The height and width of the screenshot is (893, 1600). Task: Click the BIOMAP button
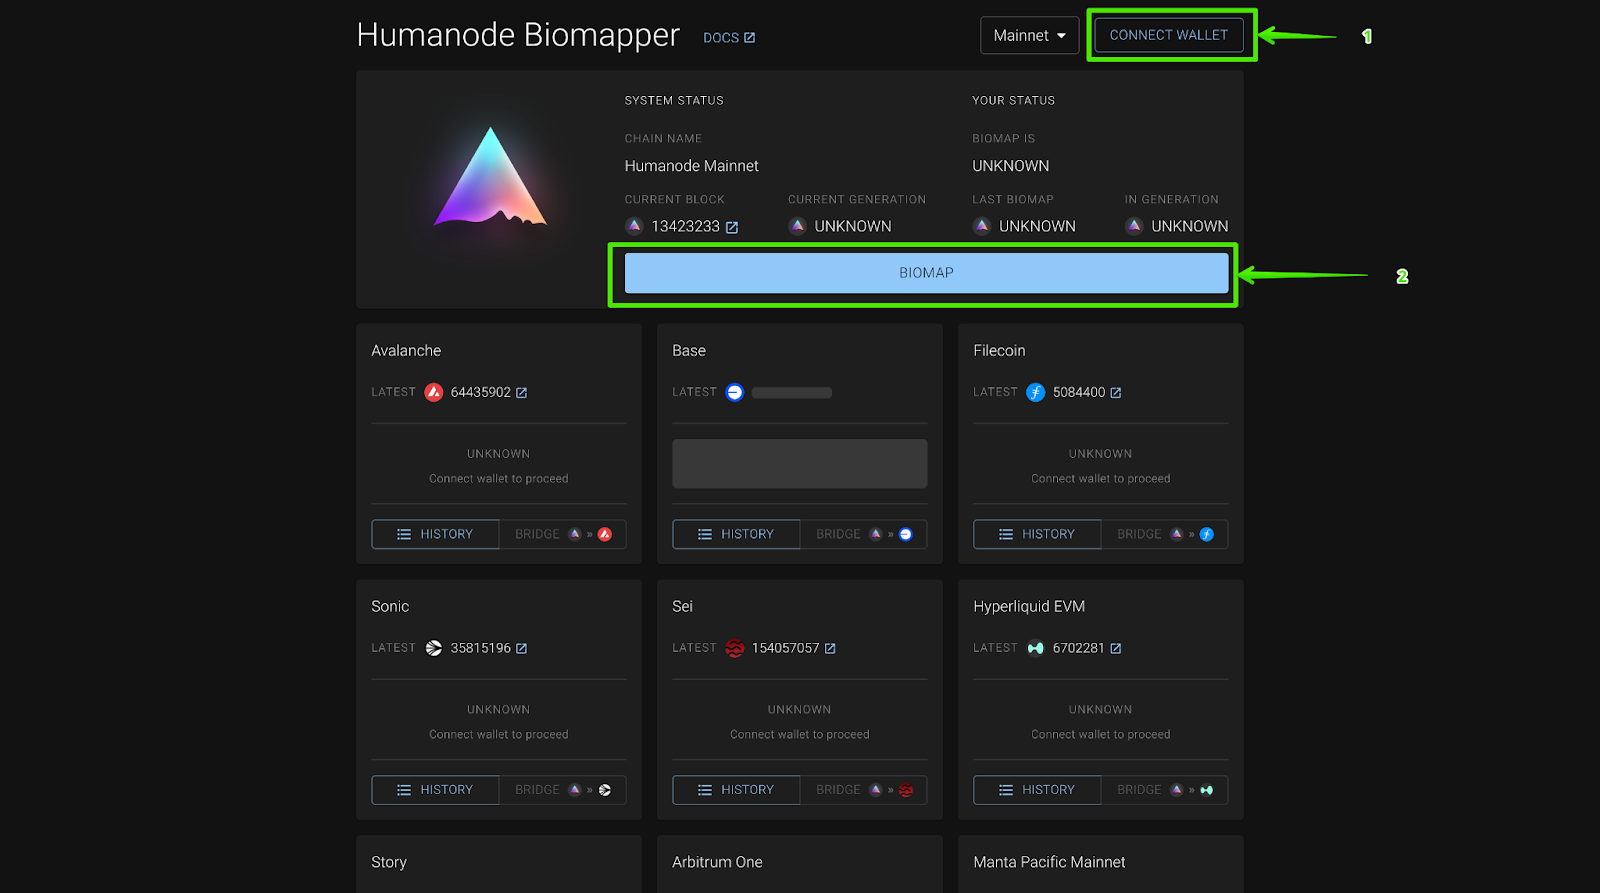click(926, 273)
